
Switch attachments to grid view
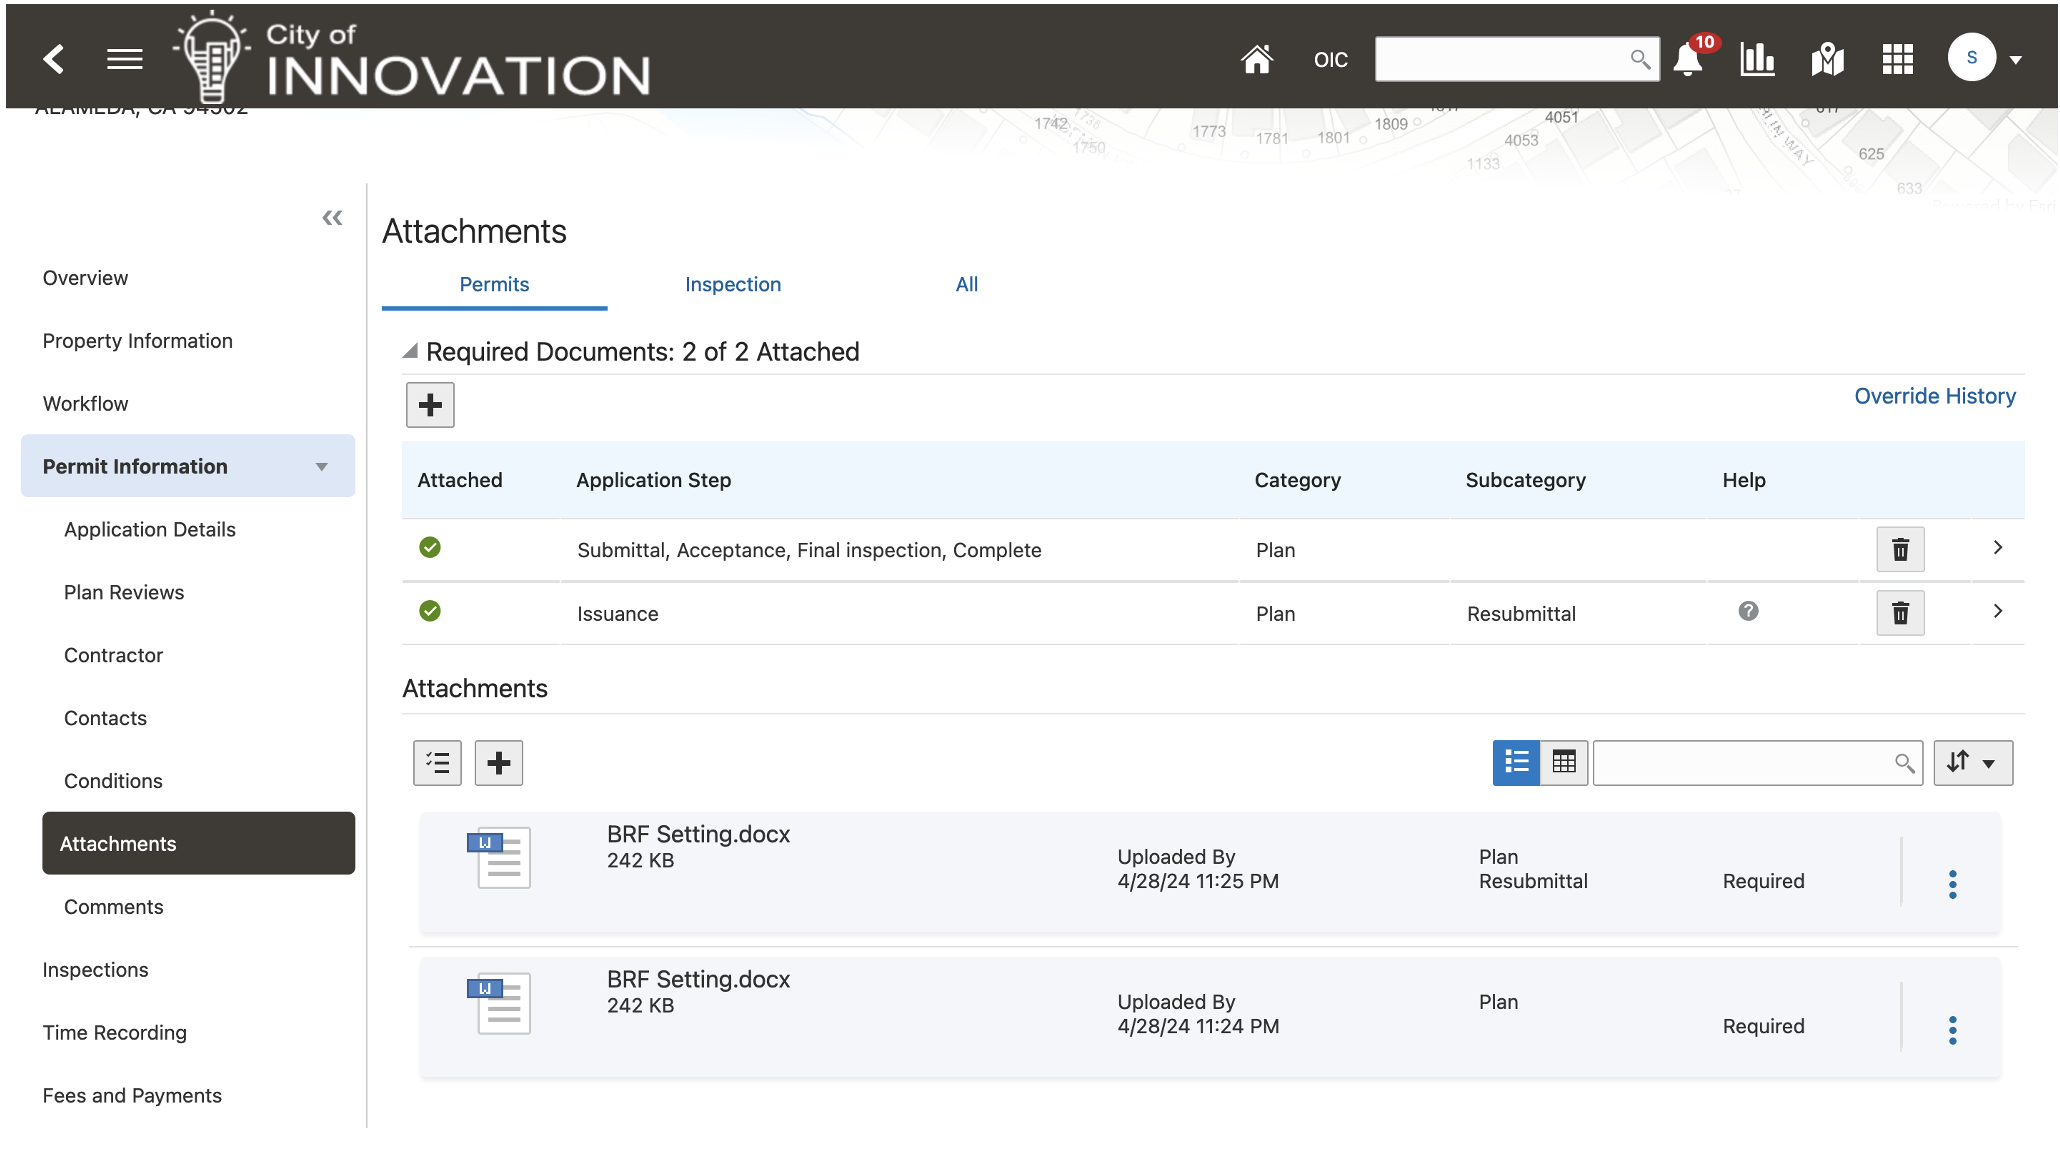[1564, 762]
